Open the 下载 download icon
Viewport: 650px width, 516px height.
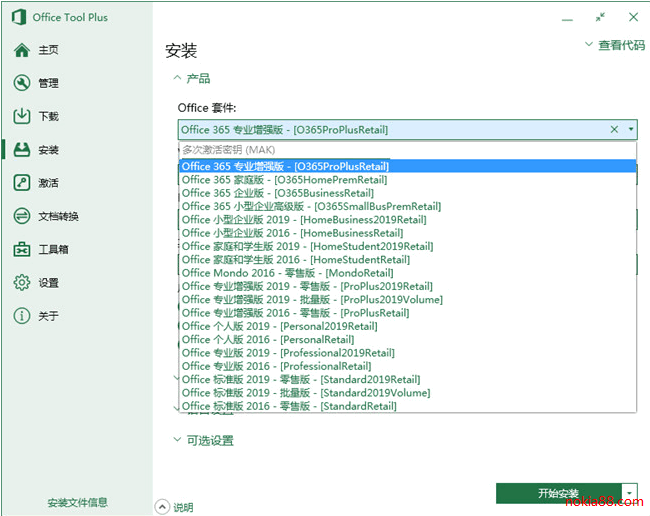pyautogui.click(x=22, y=116)
